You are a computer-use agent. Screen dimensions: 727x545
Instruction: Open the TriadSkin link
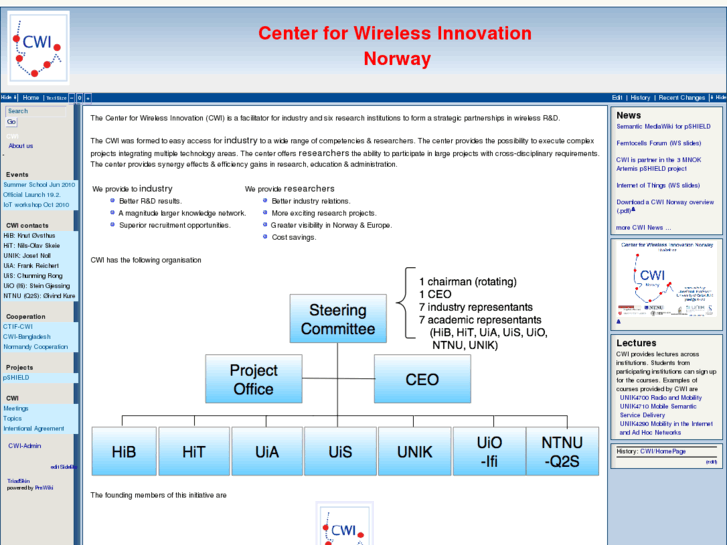pos(19,481)
